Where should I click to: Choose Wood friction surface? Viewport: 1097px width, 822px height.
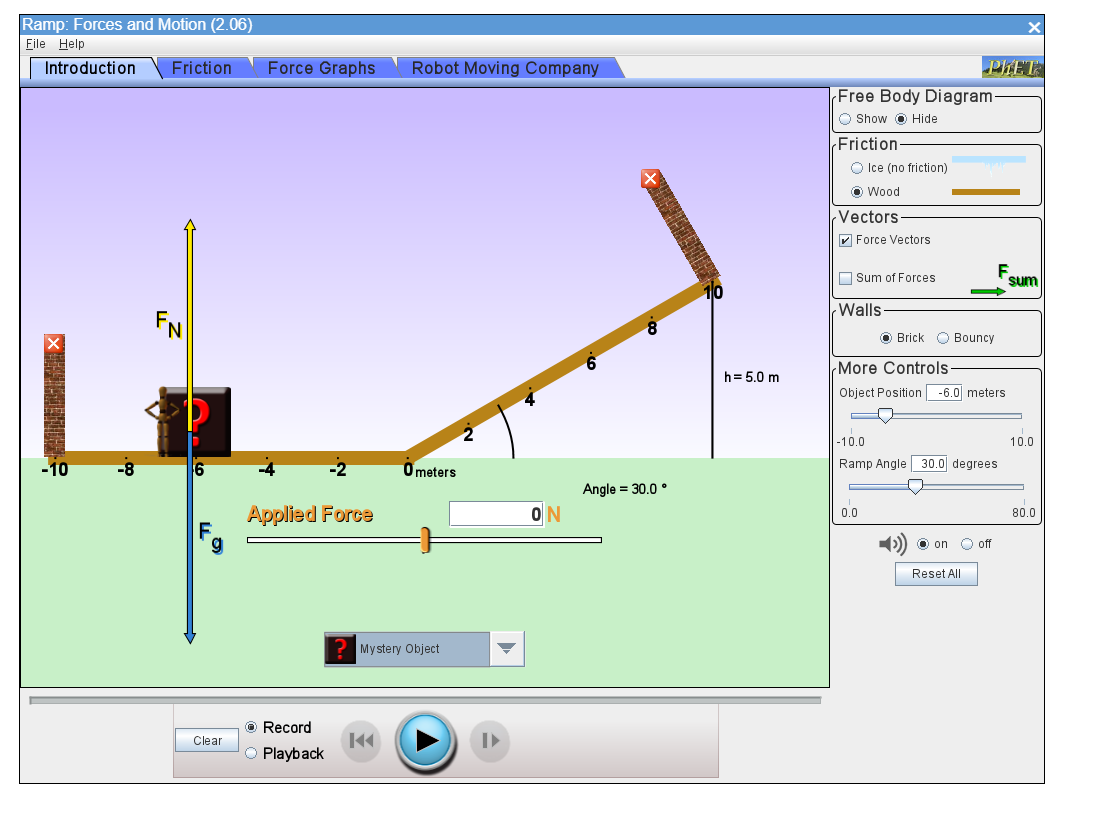(857, 192)
